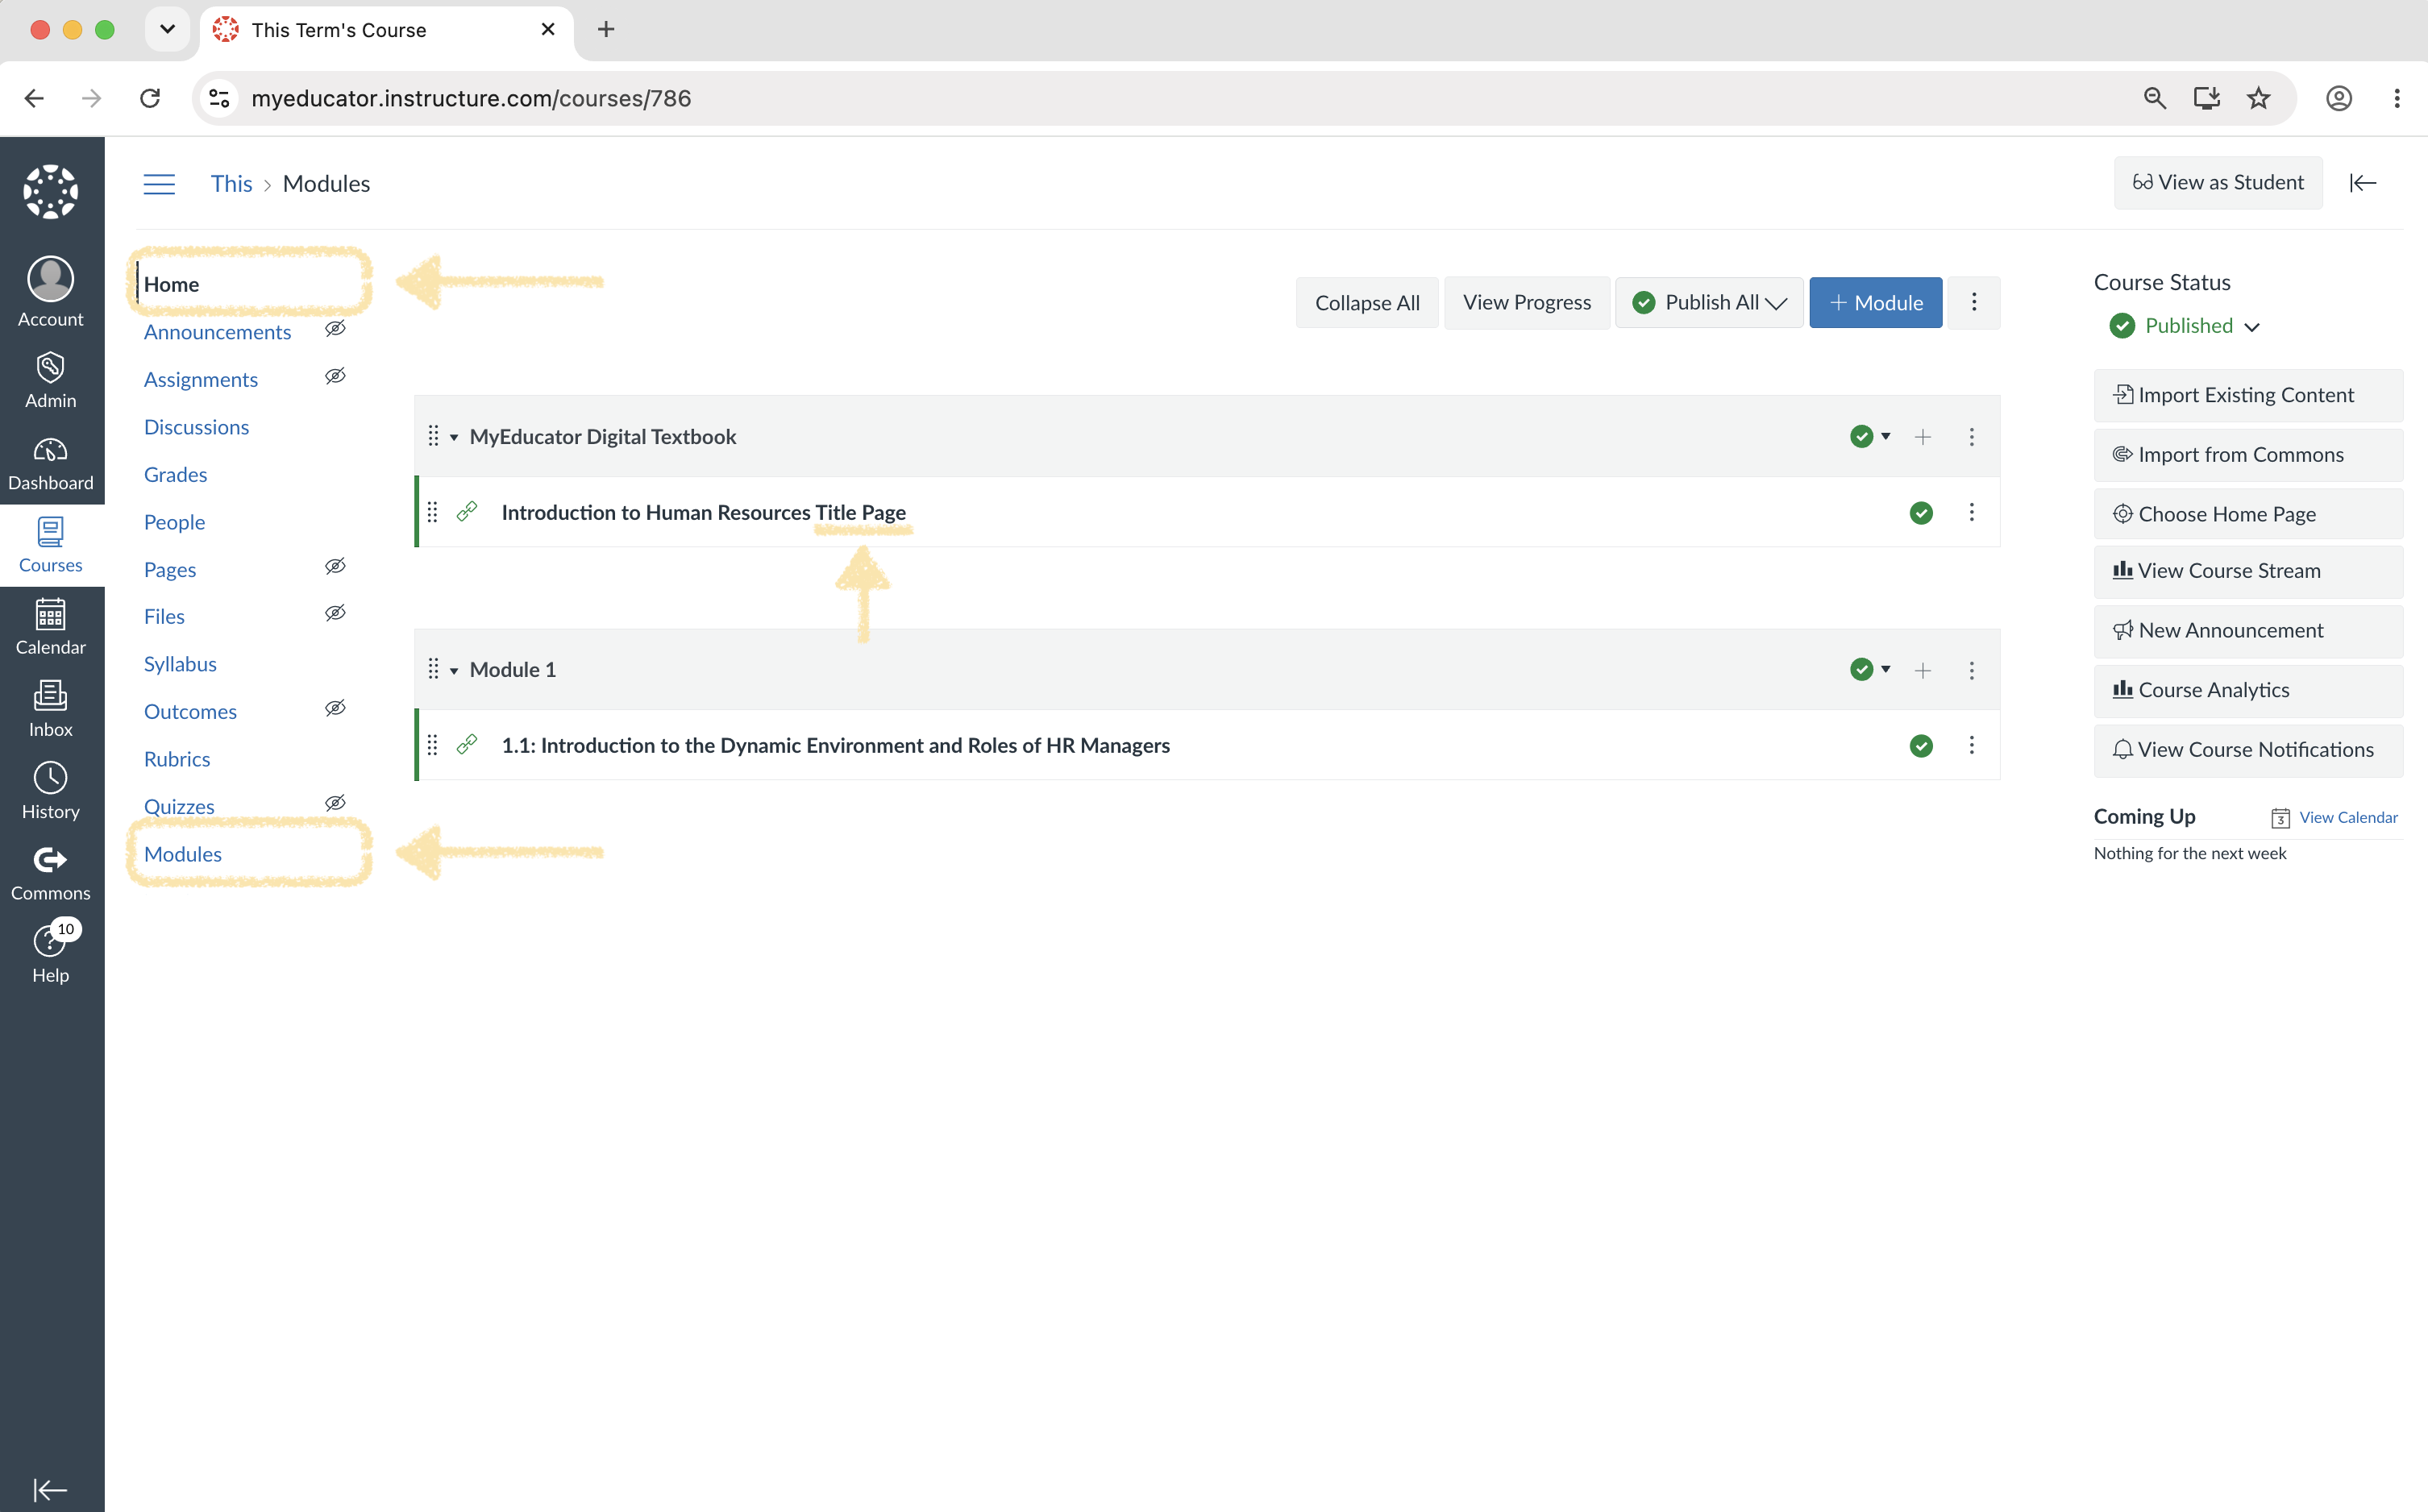
Task: Collapse MyEducator Digital Textbook module triangle
Action: tap(454, 437)
